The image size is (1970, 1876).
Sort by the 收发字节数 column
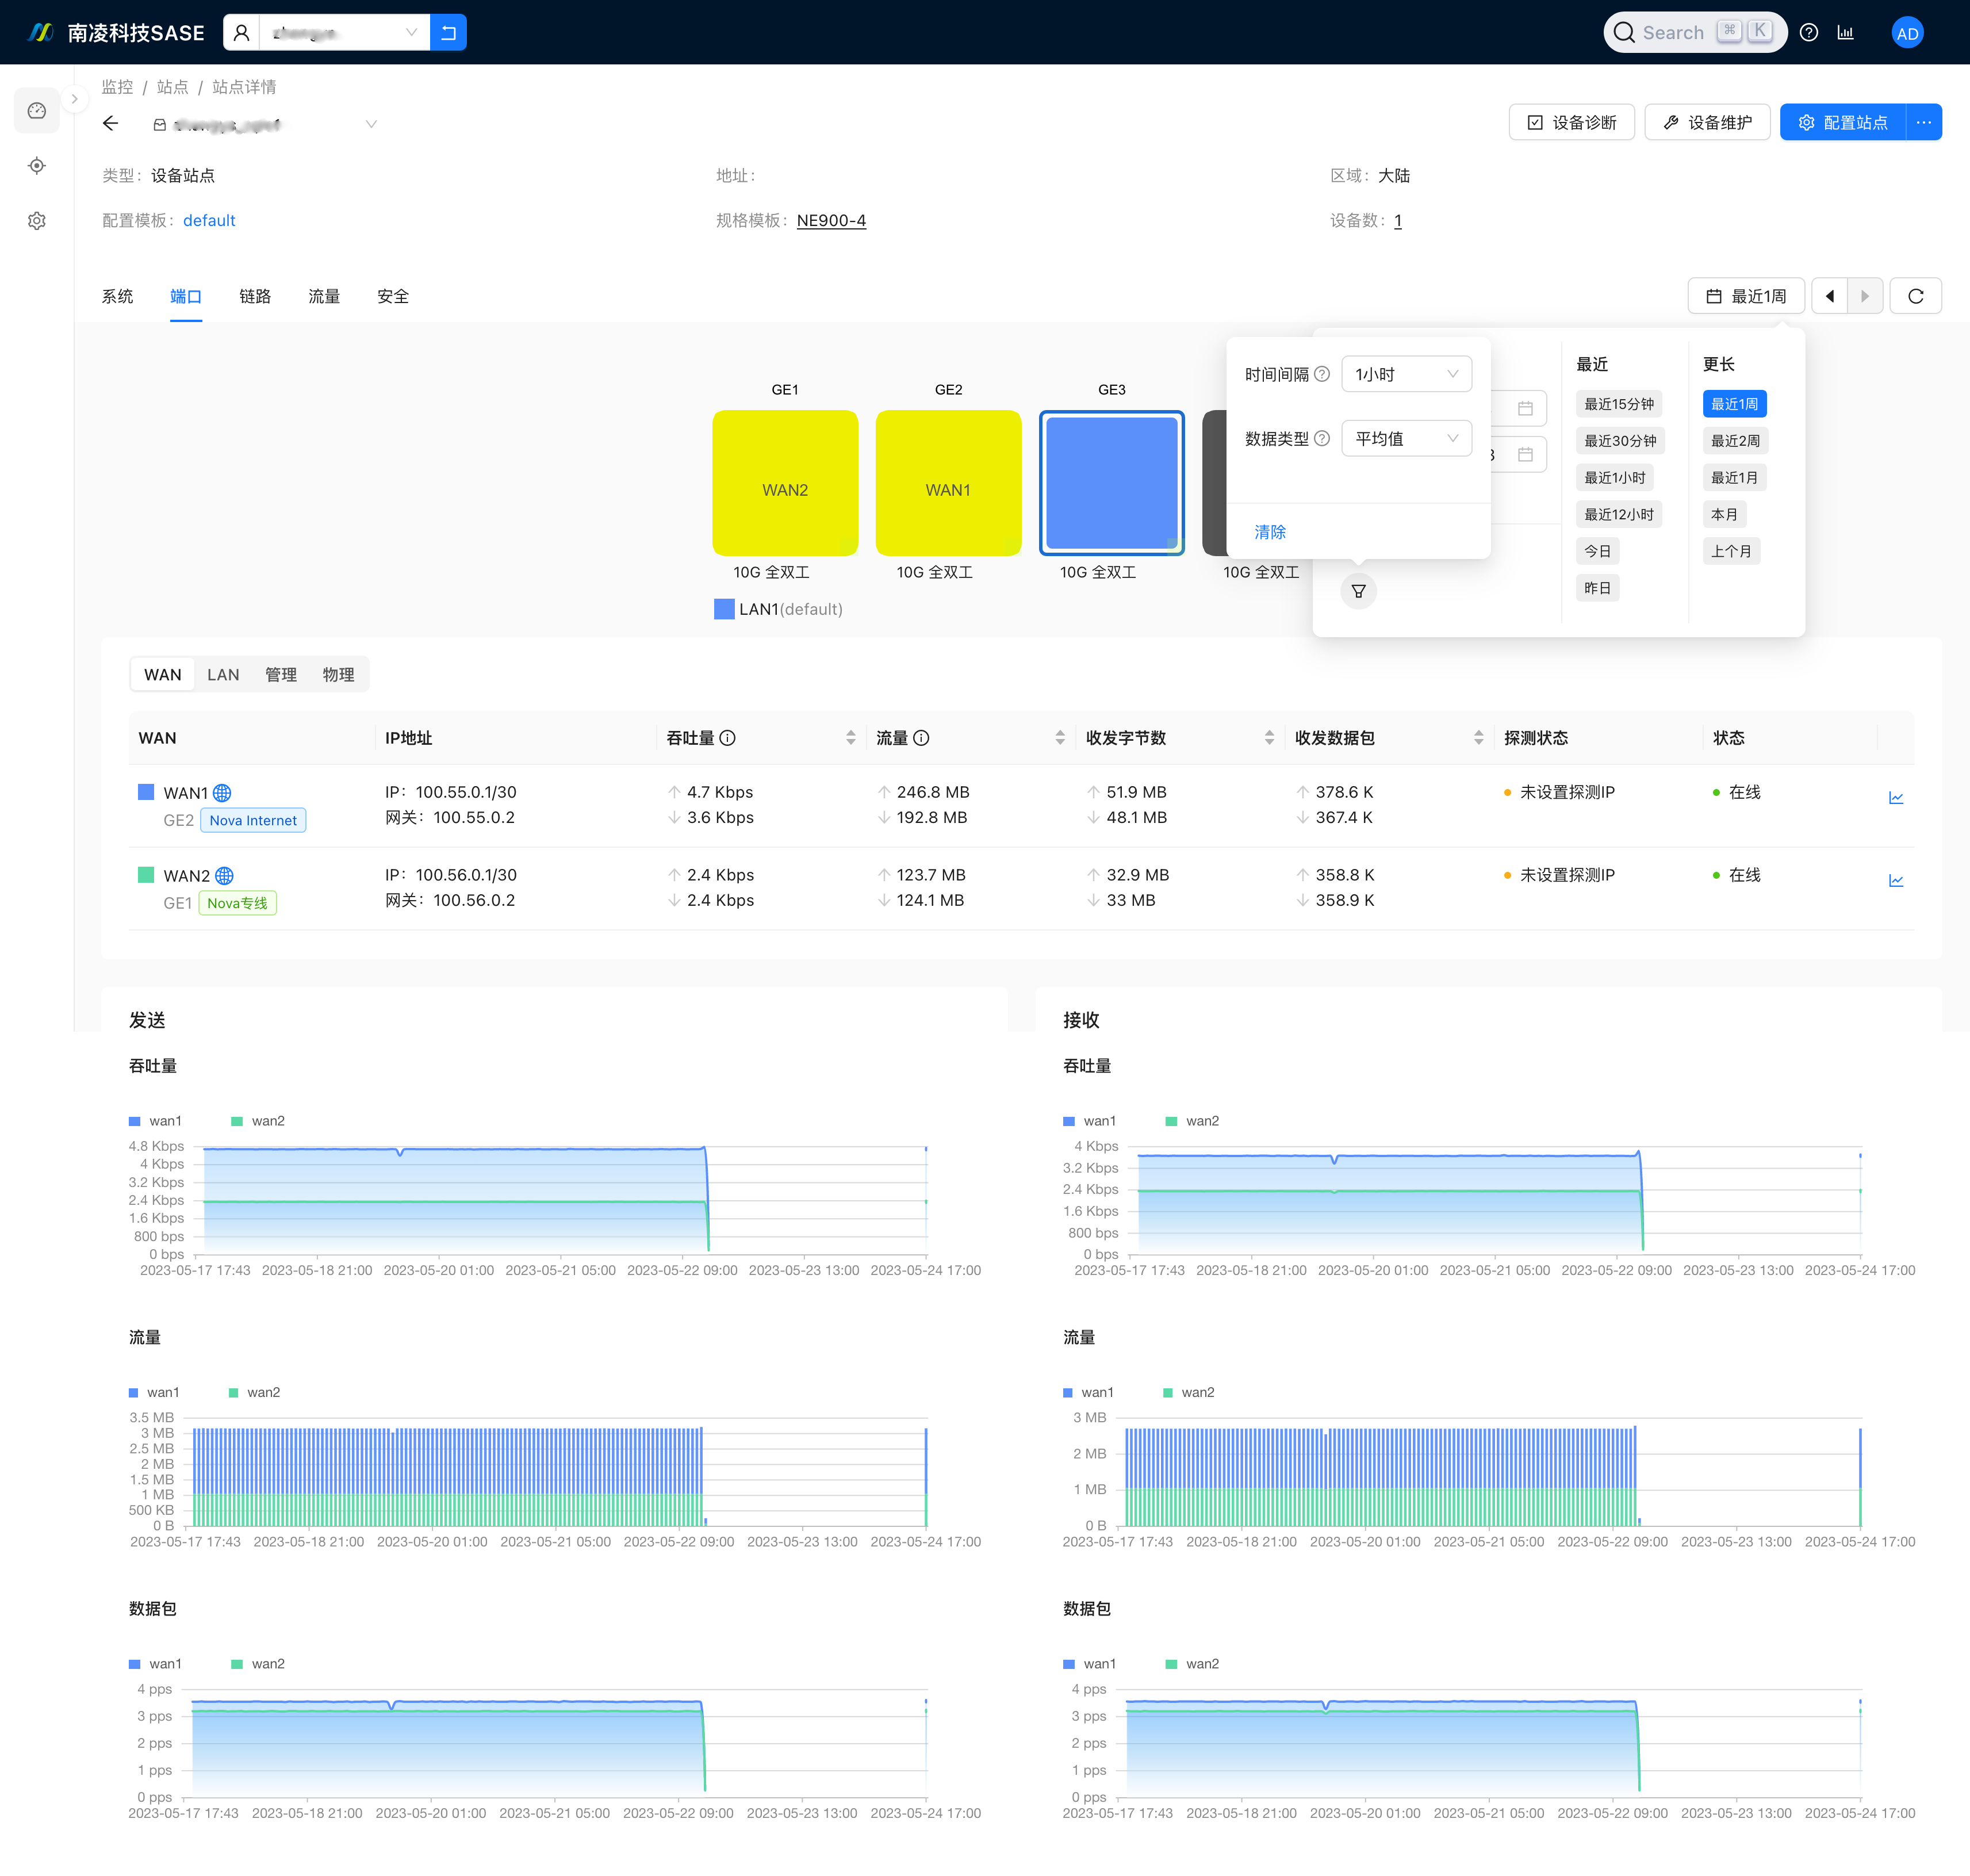click(x=1269, y=738)
